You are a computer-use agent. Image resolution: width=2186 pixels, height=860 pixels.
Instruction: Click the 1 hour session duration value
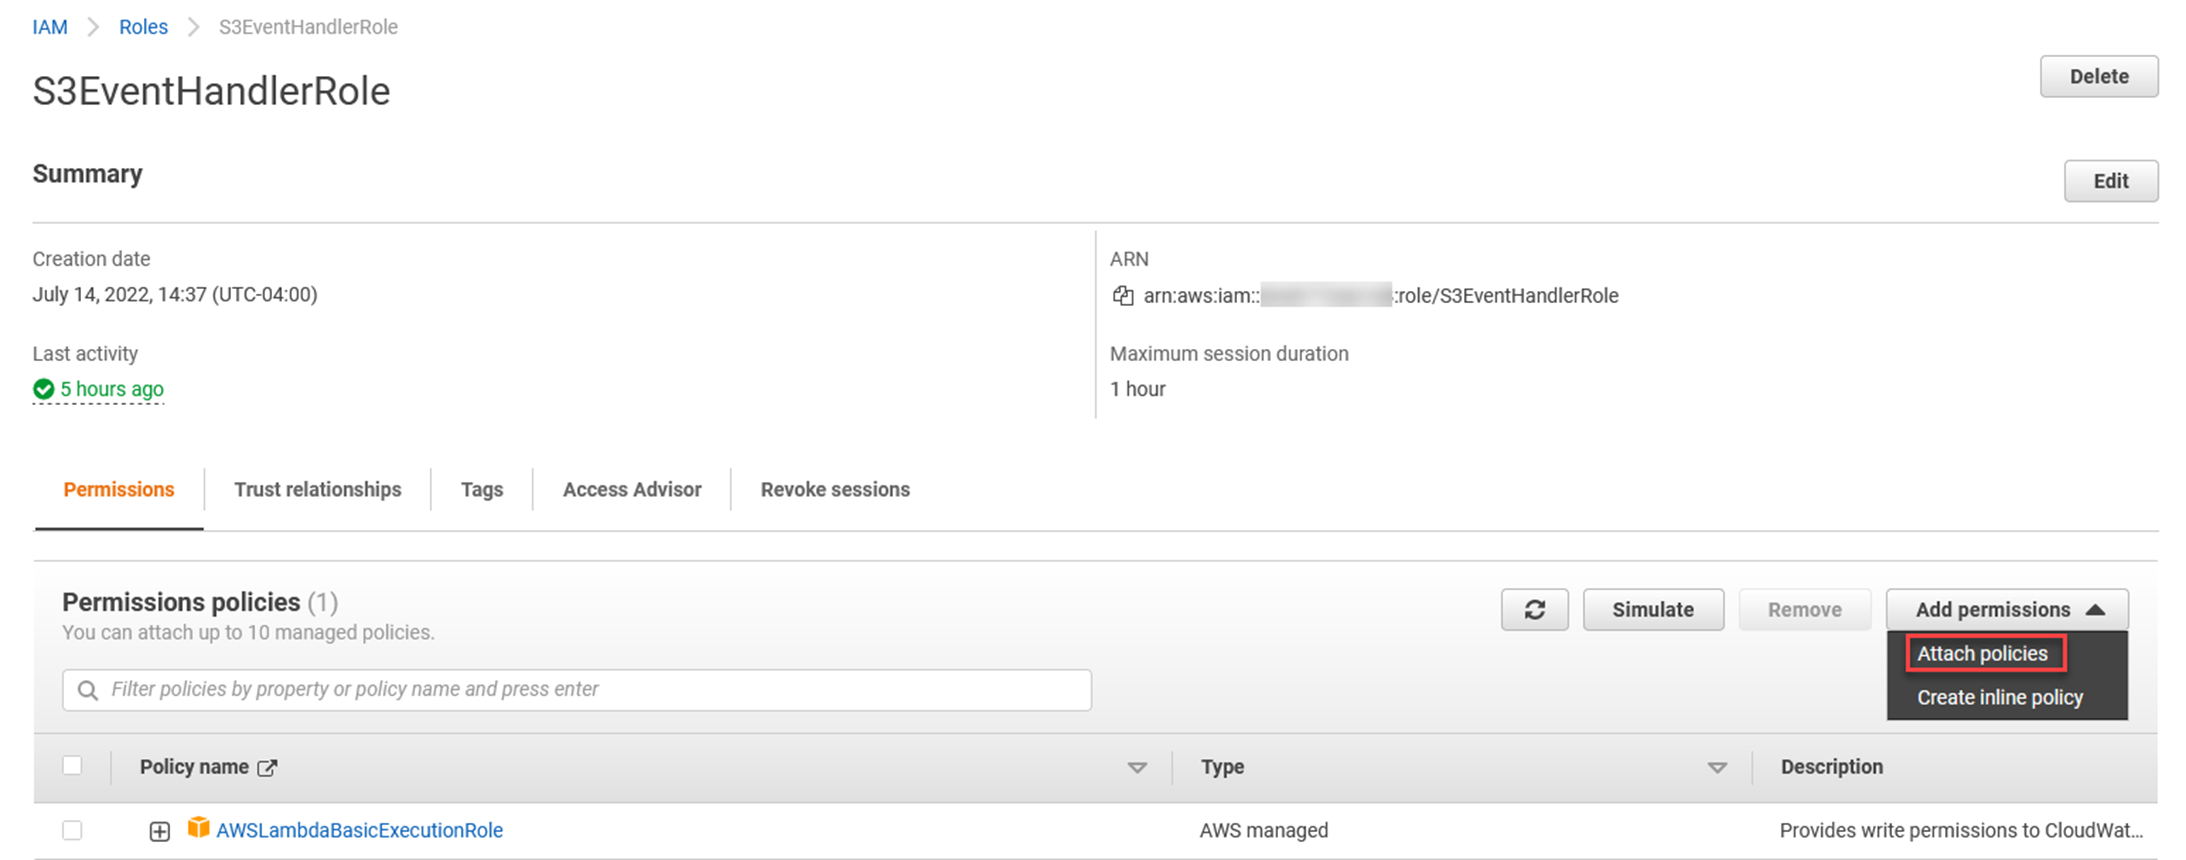pyautogui.click(x=1138, y=389)
